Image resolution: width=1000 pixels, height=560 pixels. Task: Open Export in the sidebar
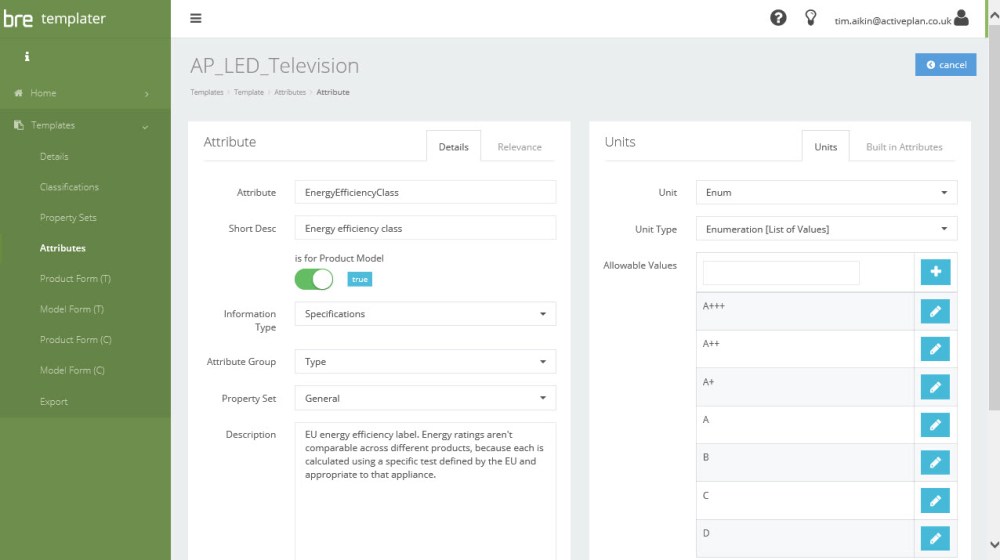pyautogui.click(x=54, y=402)
